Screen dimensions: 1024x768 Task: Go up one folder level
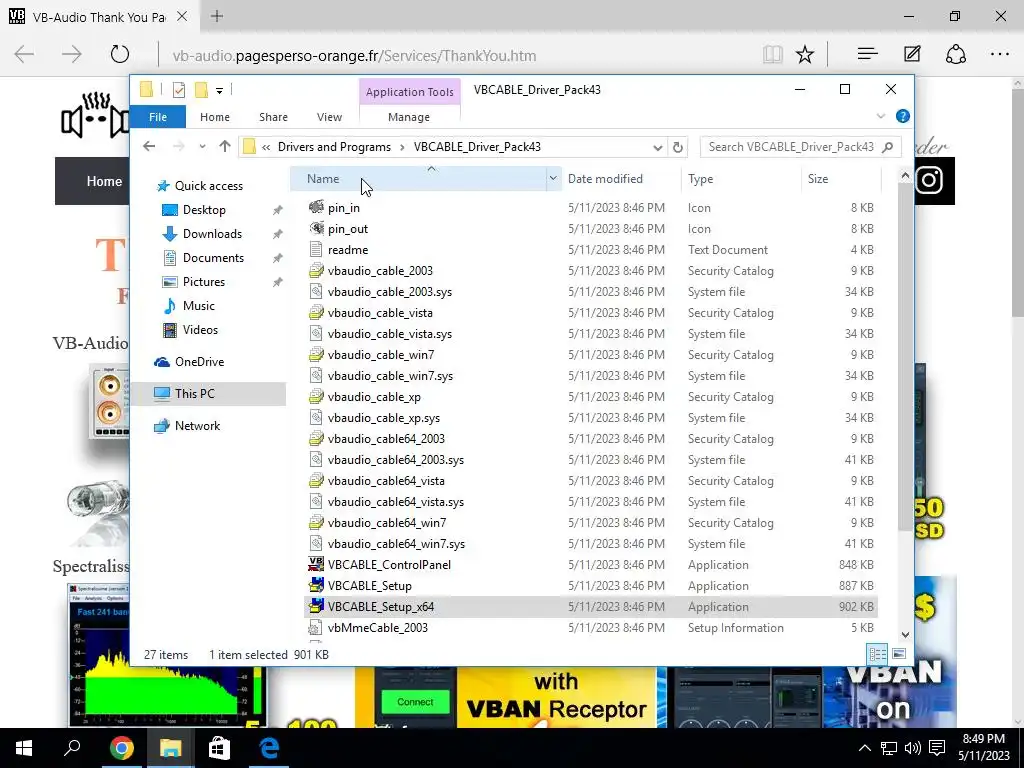225,146
